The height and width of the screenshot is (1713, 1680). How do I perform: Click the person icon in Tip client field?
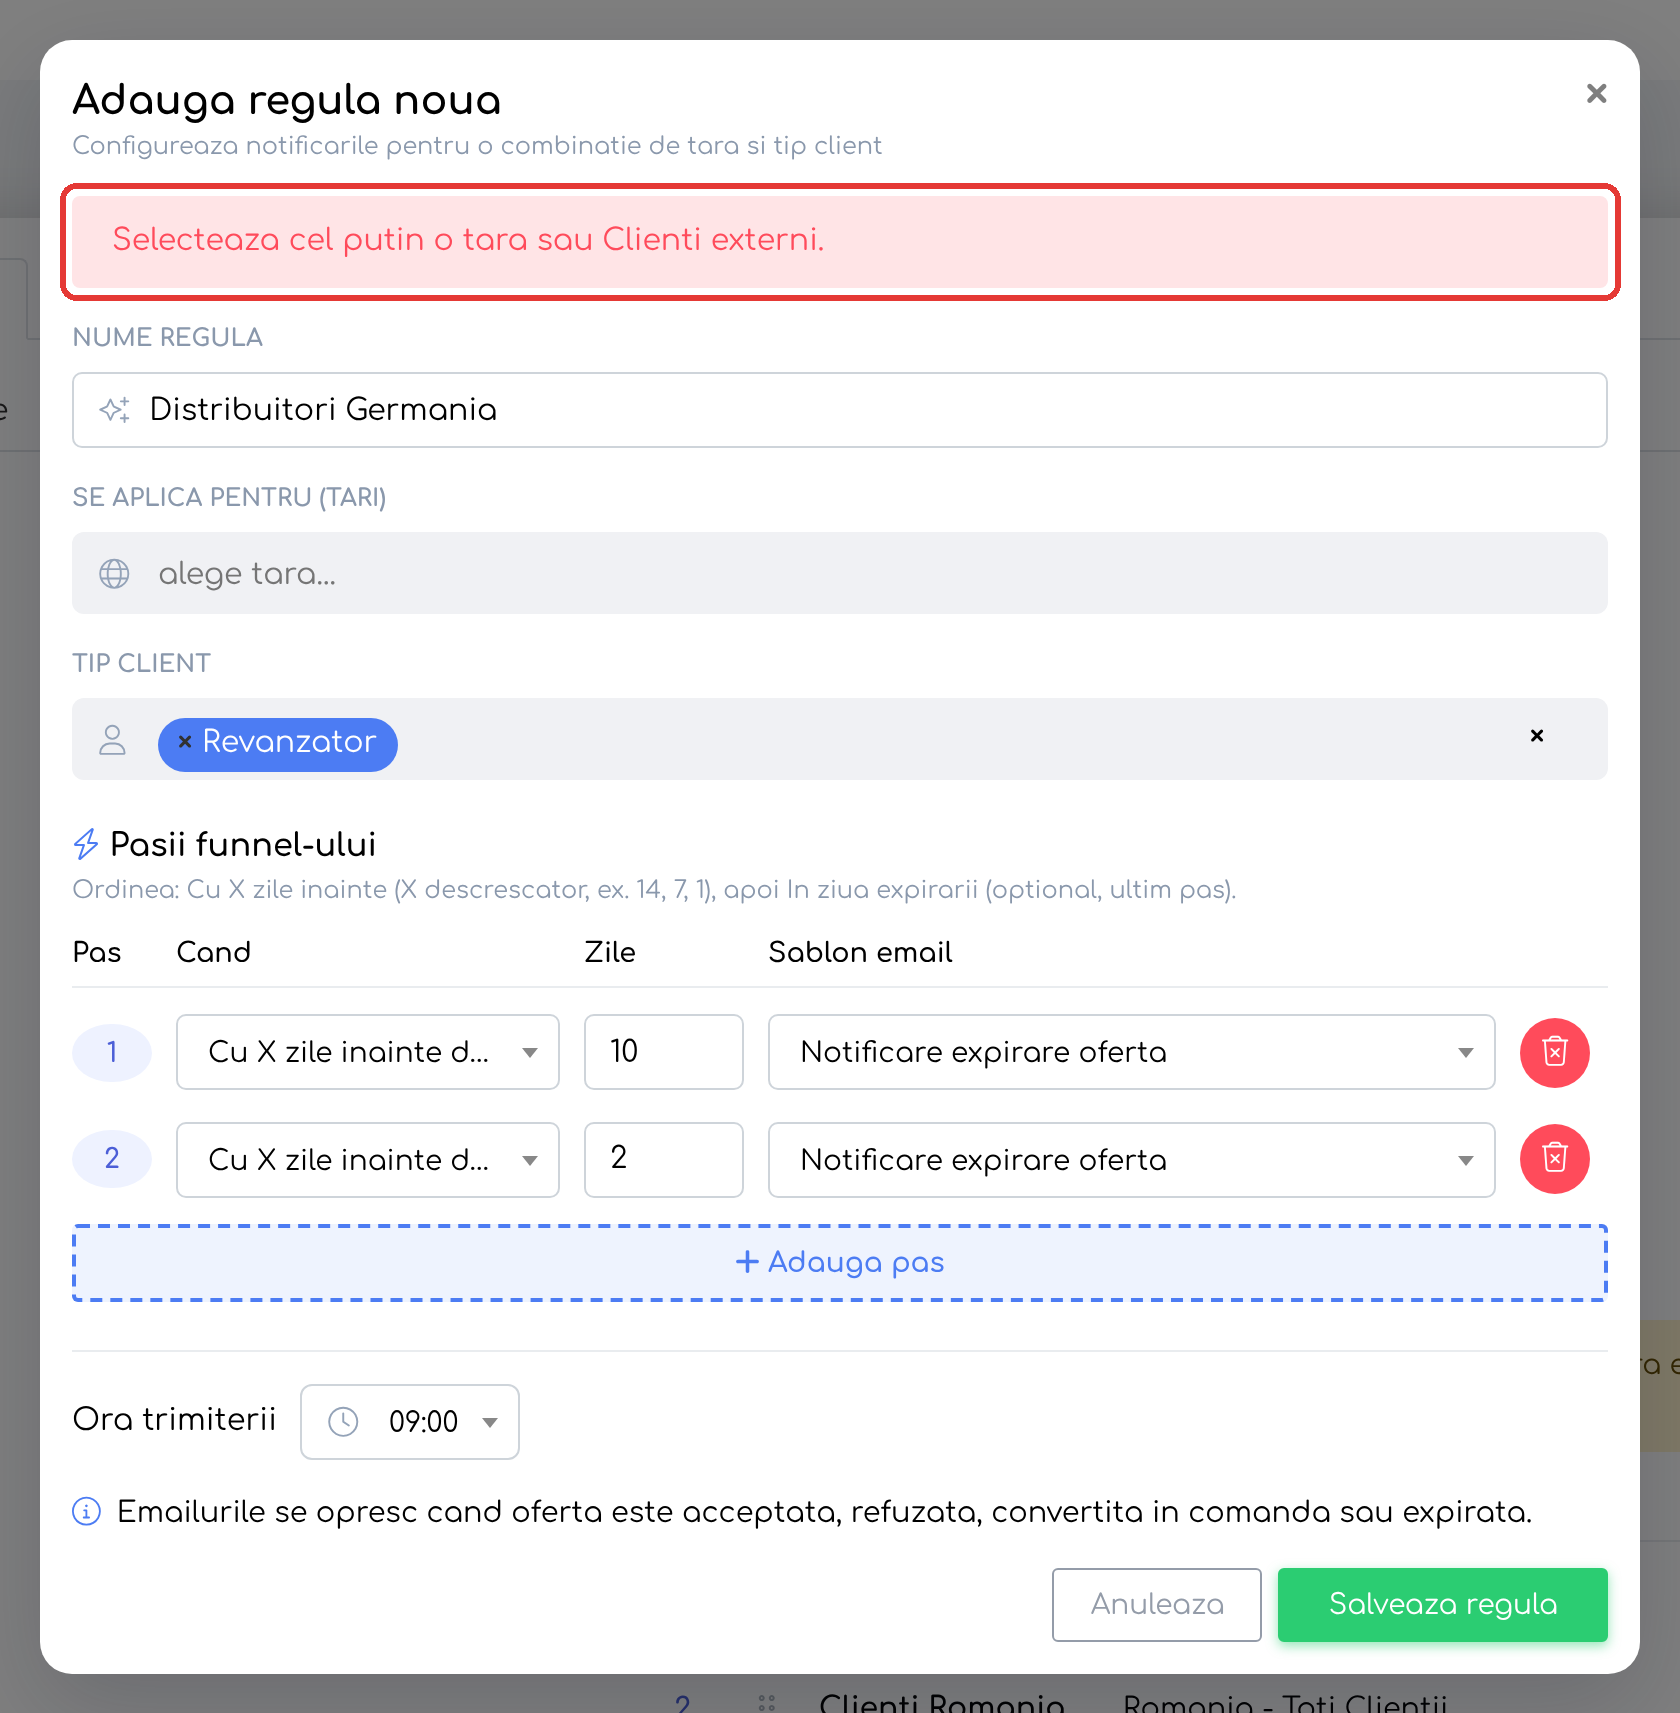coord(113,740)
